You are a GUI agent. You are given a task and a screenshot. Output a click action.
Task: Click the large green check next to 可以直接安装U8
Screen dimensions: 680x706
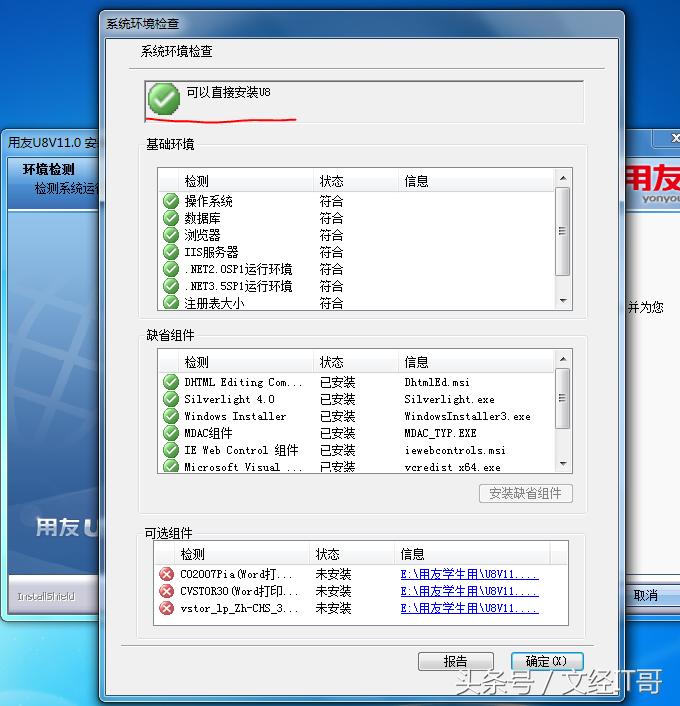[x=164, y=99]
